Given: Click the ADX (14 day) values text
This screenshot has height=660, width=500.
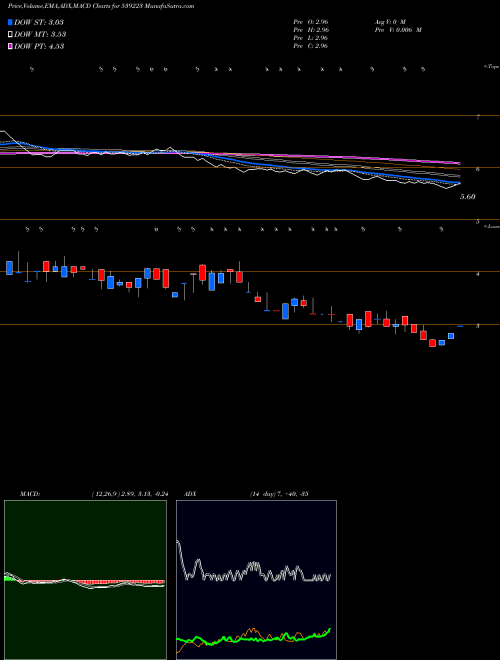Looking at the screenshot, I should (x=279, y=494).
